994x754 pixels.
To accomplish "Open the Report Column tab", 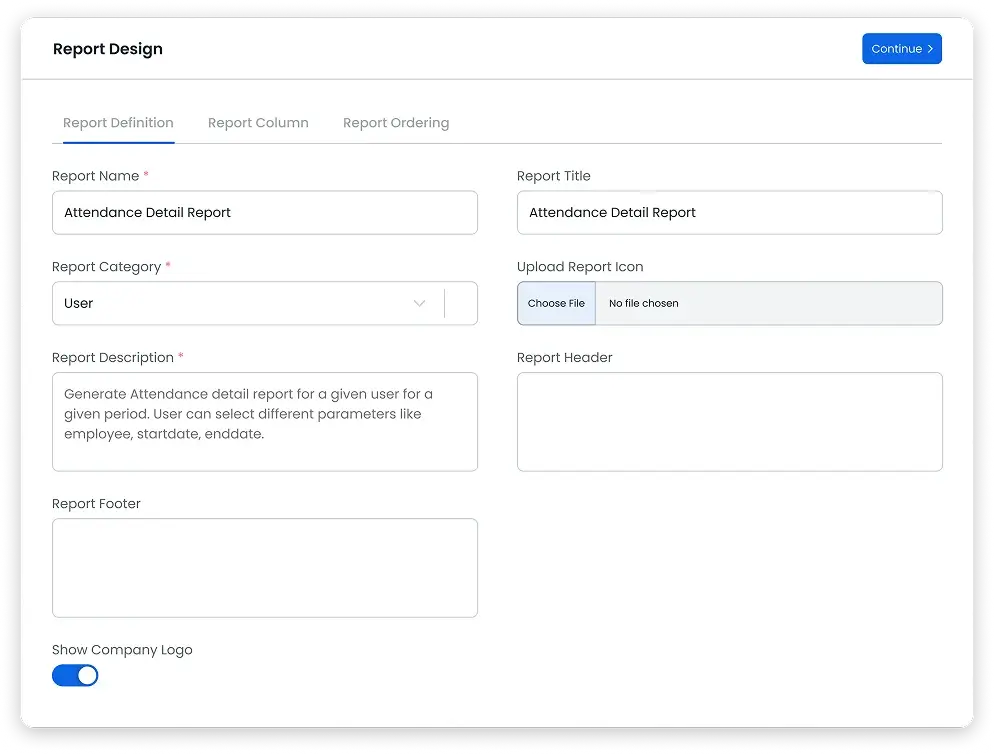I will tap(258, 123).
